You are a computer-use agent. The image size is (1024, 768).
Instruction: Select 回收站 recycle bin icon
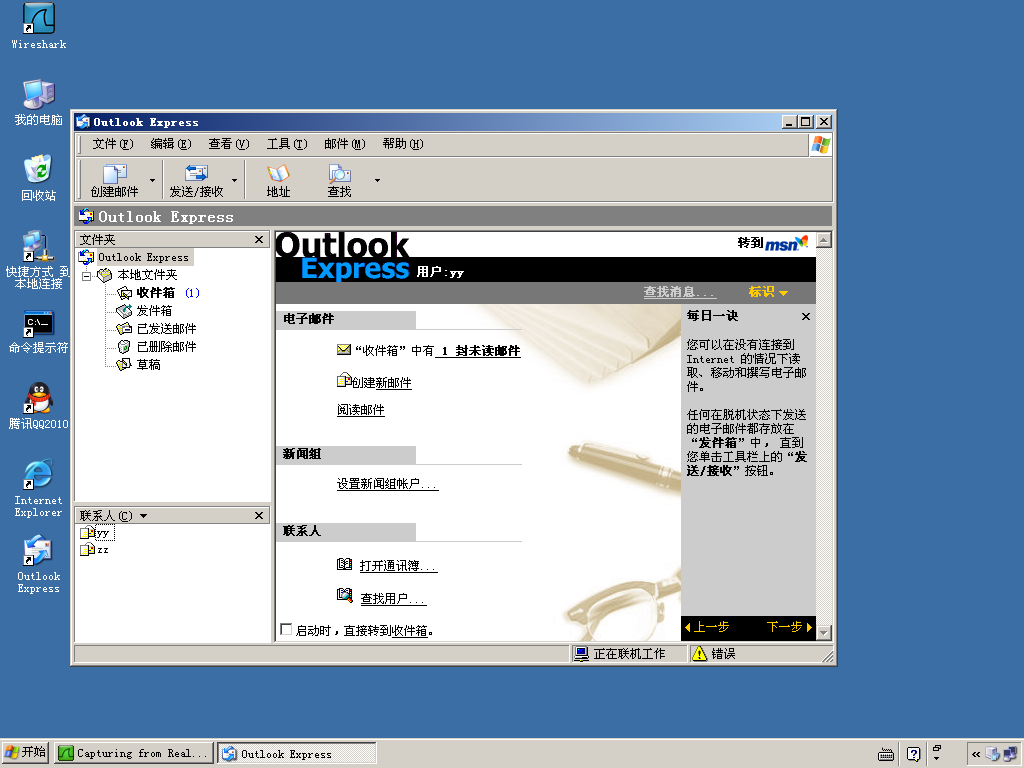click(39, 178)
